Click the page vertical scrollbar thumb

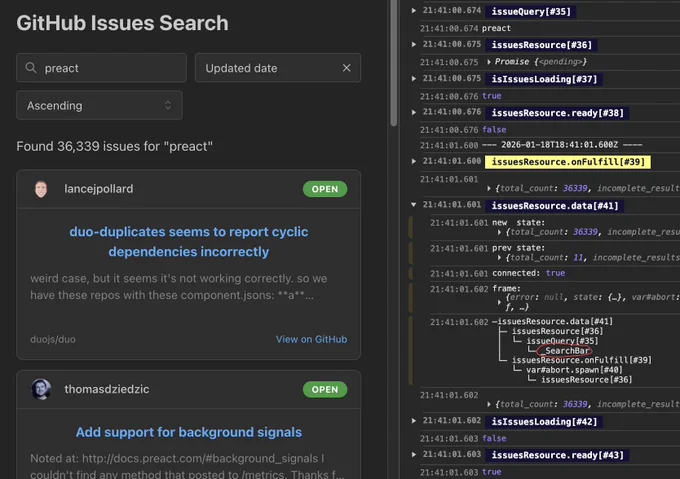click(x=393, y=63)
